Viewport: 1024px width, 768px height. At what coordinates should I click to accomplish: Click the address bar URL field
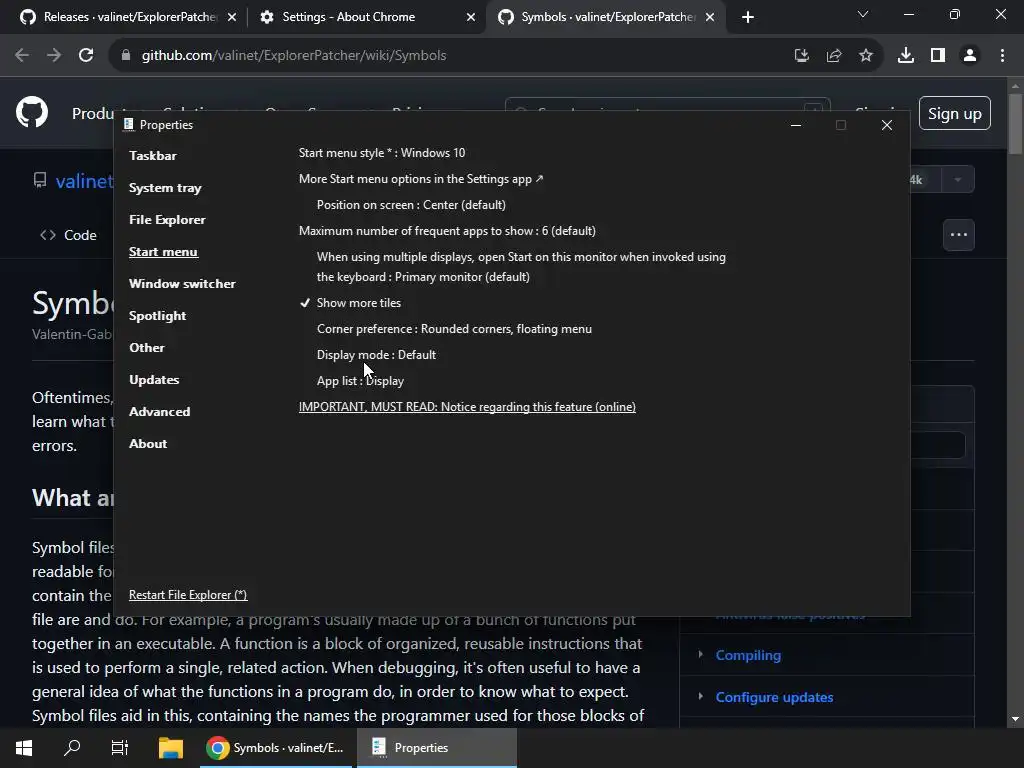(x=451, y=56)
